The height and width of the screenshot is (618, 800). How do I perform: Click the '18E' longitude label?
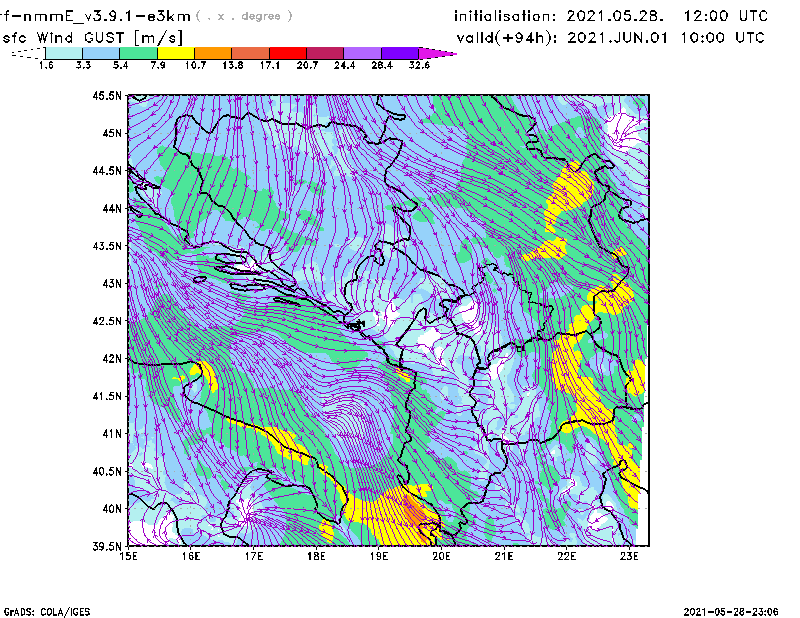click(x=316, y=556)
